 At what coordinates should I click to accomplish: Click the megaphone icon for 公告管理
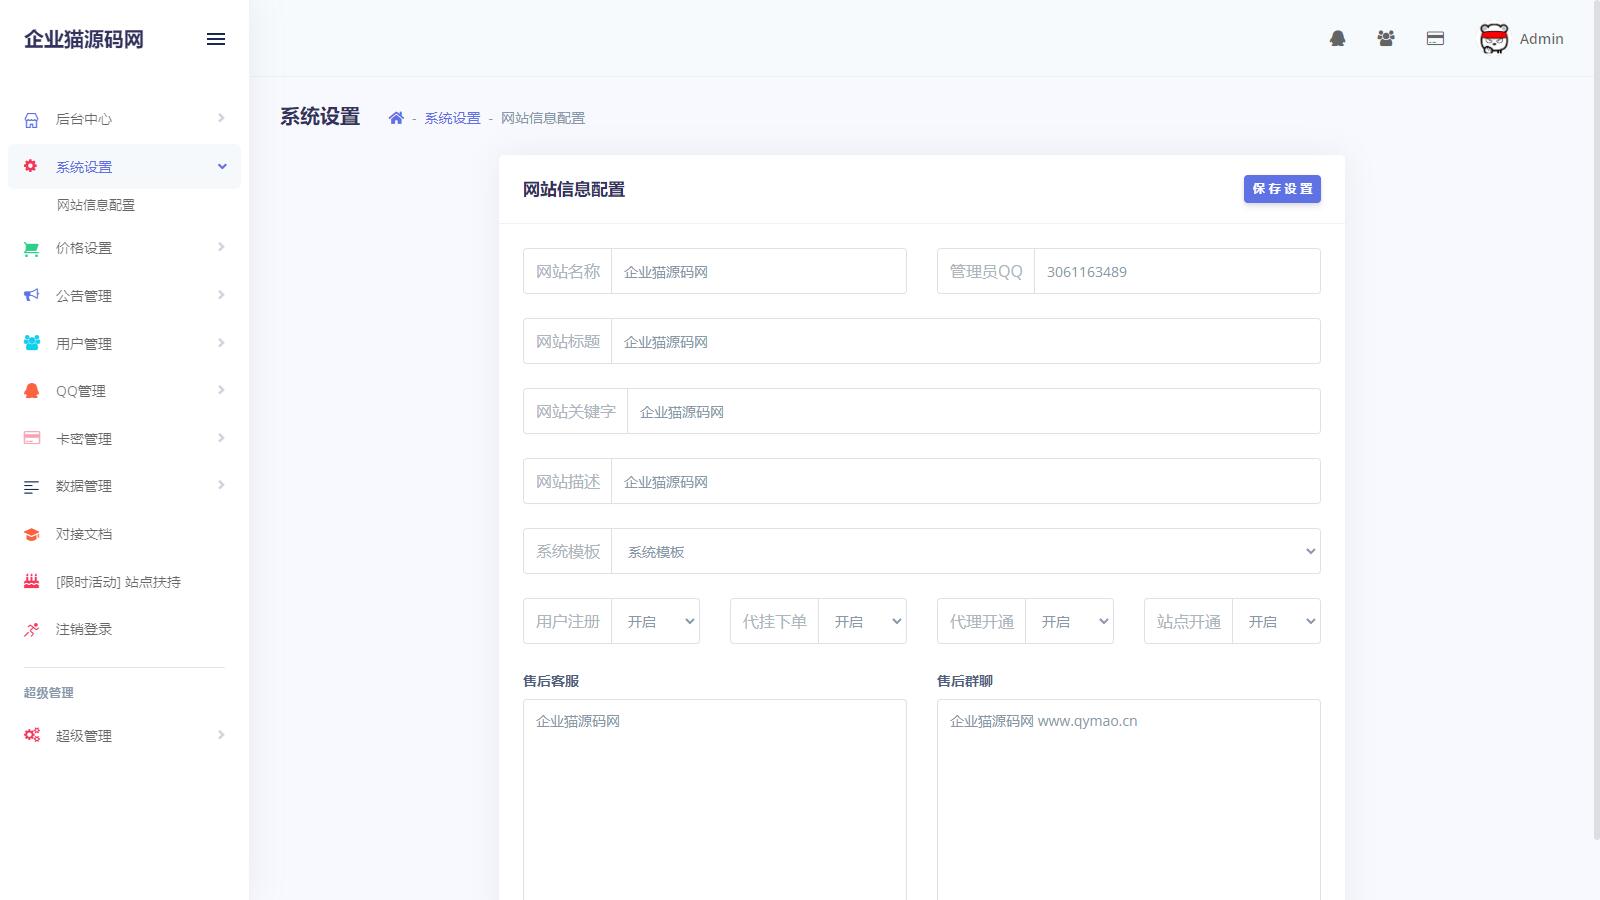(x=32, y=296)
